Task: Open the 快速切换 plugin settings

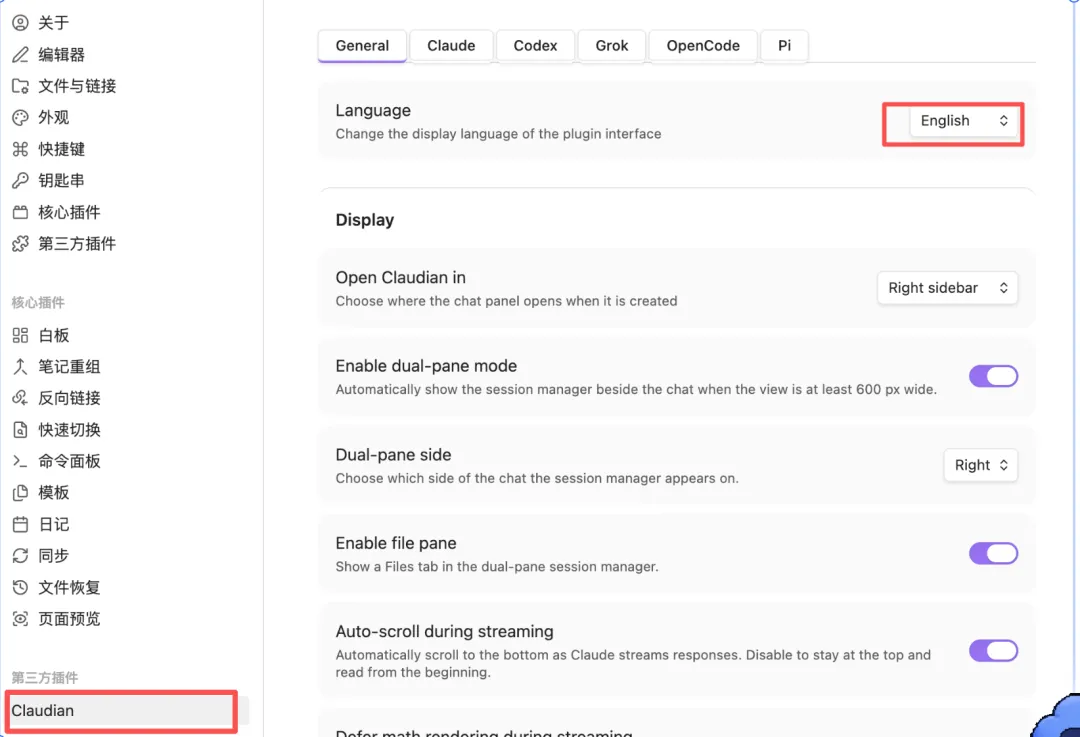Action: (70, 430)
